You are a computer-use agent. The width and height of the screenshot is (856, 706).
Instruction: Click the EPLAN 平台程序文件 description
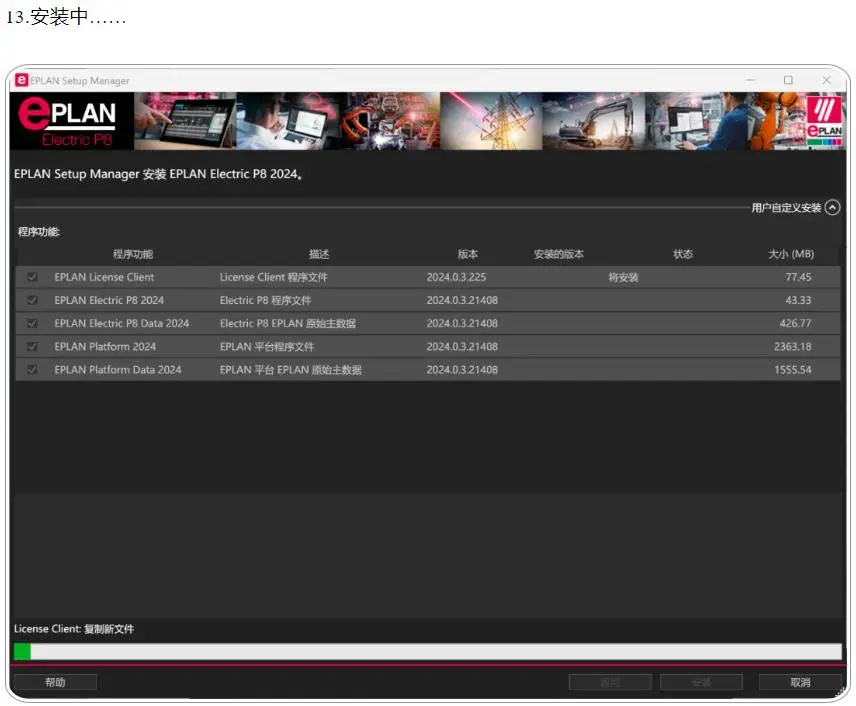pyautogui.click(x=267, y=347)
